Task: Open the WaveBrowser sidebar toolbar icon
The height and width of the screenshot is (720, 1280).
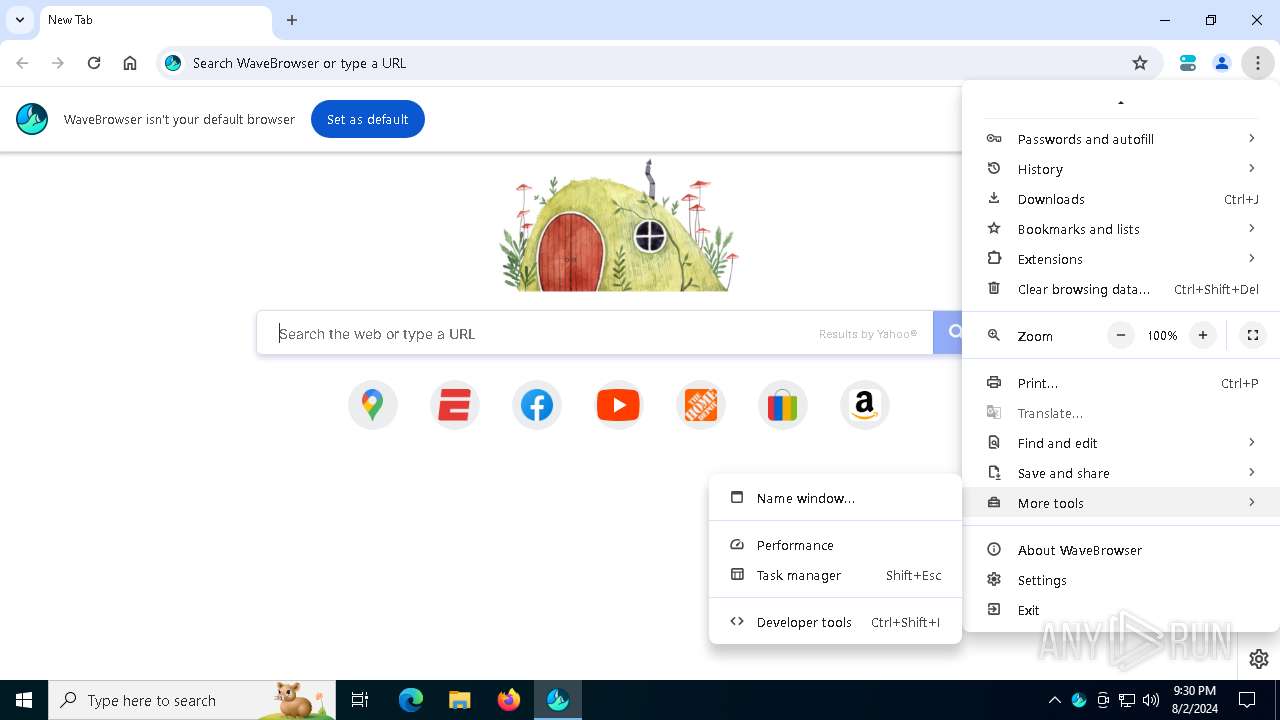Action: tap(1188, 63)
